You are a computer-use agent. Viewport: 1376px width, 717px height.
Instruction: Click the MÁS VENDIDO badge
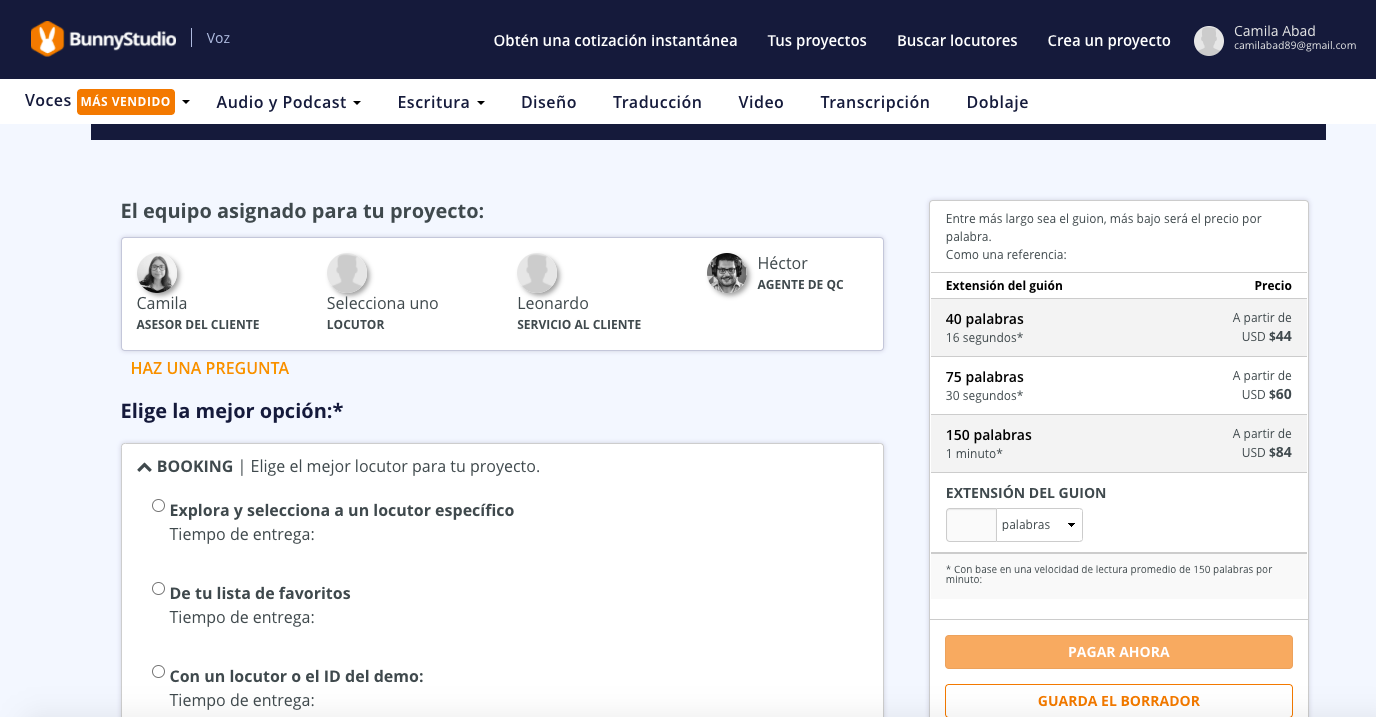pyautogui.click(x=126, y=102)
